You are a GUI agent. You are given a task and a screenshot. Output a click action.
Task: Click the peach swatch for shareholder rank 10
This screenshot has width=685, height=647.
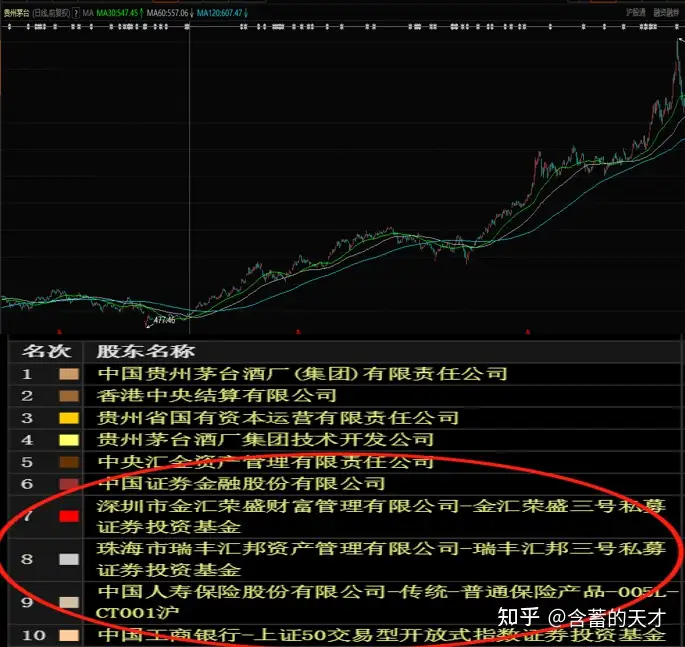click(69, 635)
